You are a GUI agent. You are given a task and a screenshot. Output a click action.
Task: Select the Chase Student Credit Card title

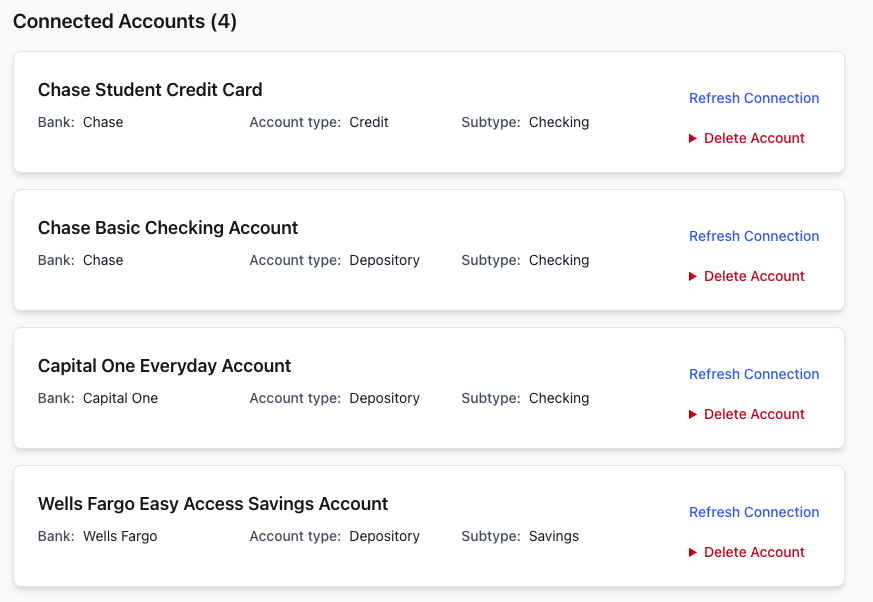tap(150, 90)
